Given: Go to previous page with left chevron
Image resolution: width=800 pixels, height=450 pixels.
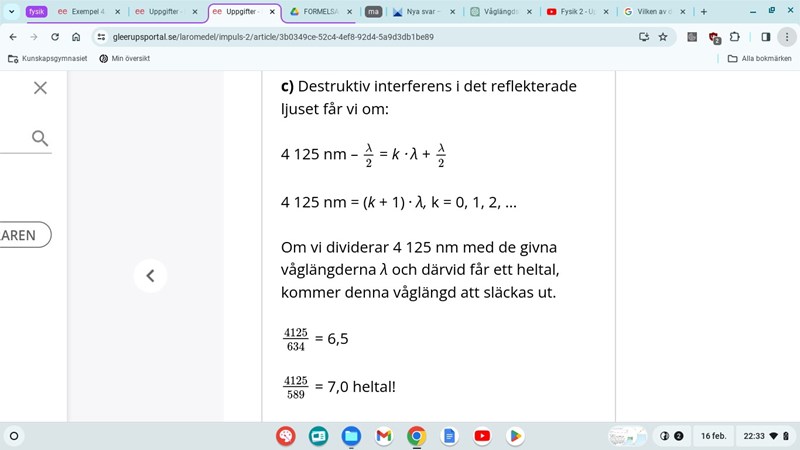Looking at the screenshot, I should click(x=150, y=275).
